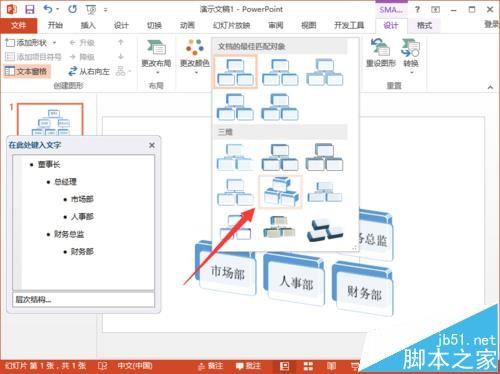Select slide 1 thumbnail
Screen dimensions: 500x374
coord(50,120)
